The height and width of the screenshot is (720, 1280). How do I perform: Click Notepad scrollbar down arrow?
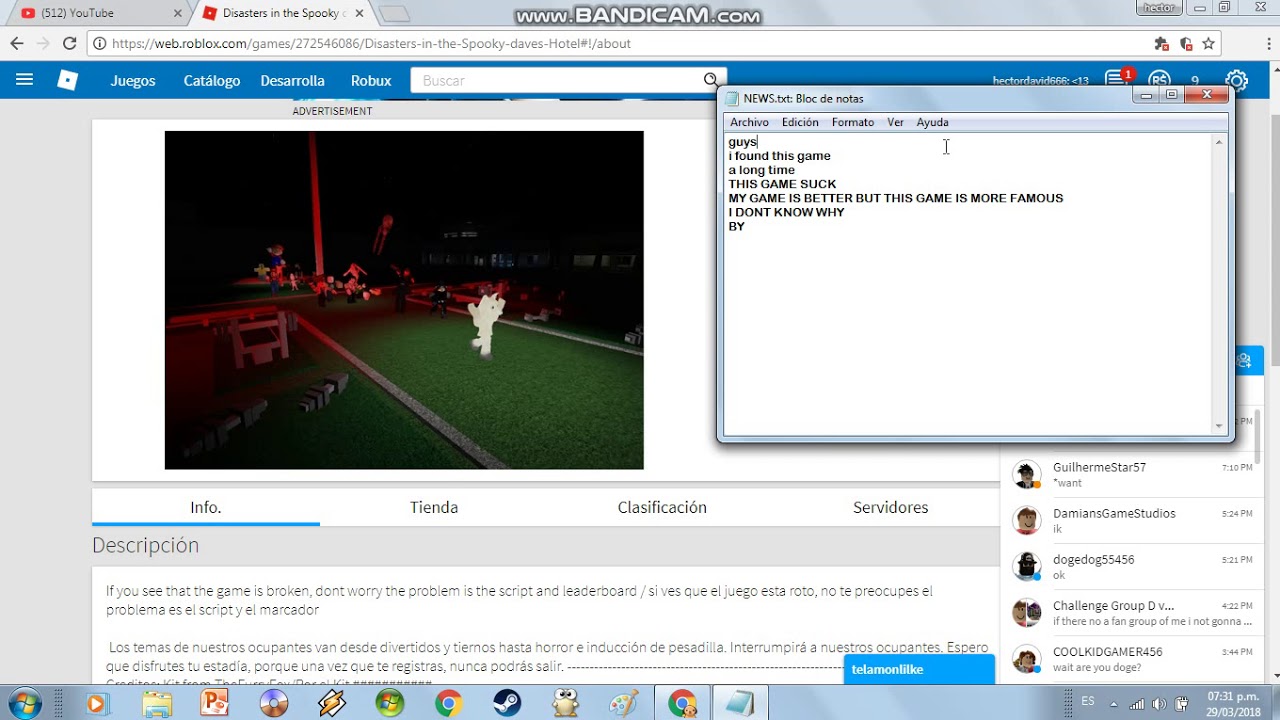tap(1219, 427)
